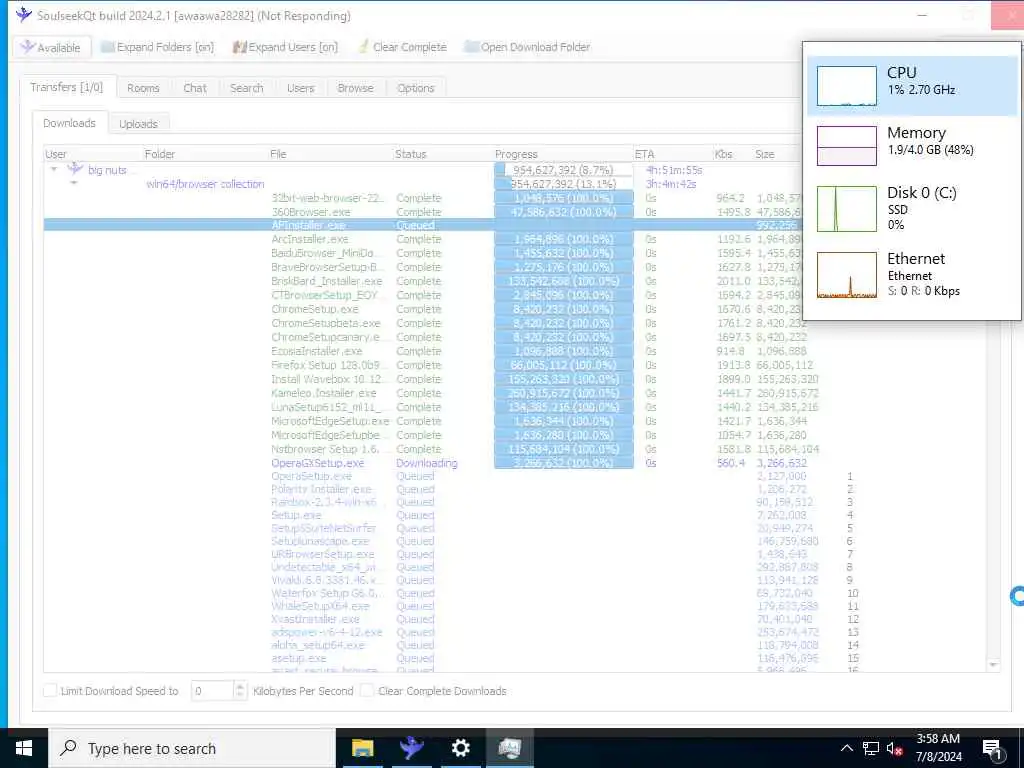Click the Available status button
The width and height of the screenshot is (1024, 768).
[x=51, y=47]
